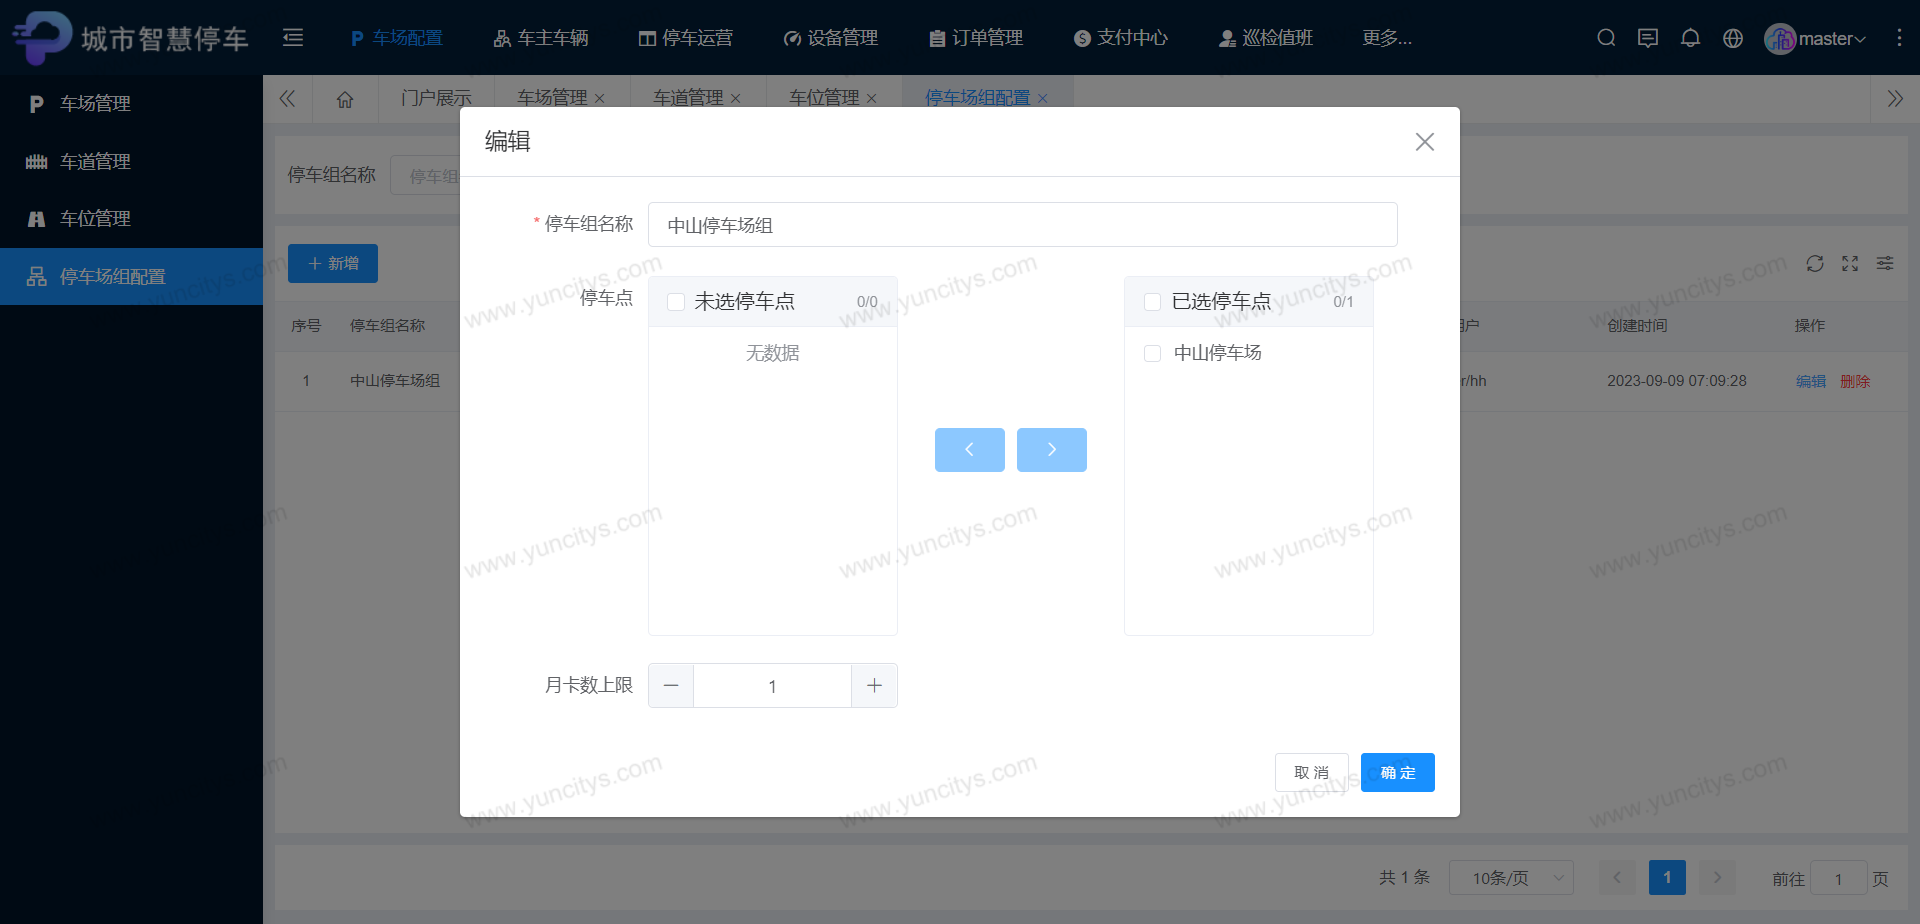1920x924 pixels.
Task: Select 车位管理 in sidebar
Action: [131, 219]
